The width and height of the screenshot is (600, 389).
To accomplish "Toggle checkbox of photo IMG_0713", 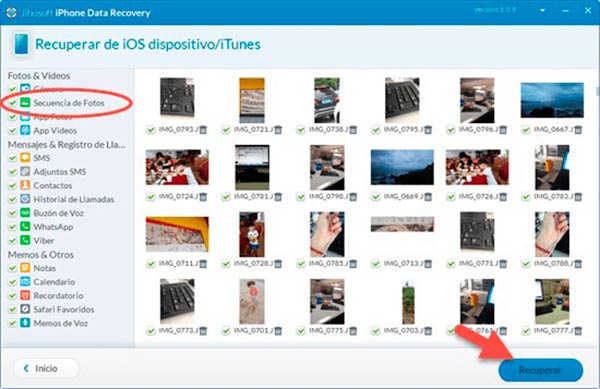I will coord(376,264).
